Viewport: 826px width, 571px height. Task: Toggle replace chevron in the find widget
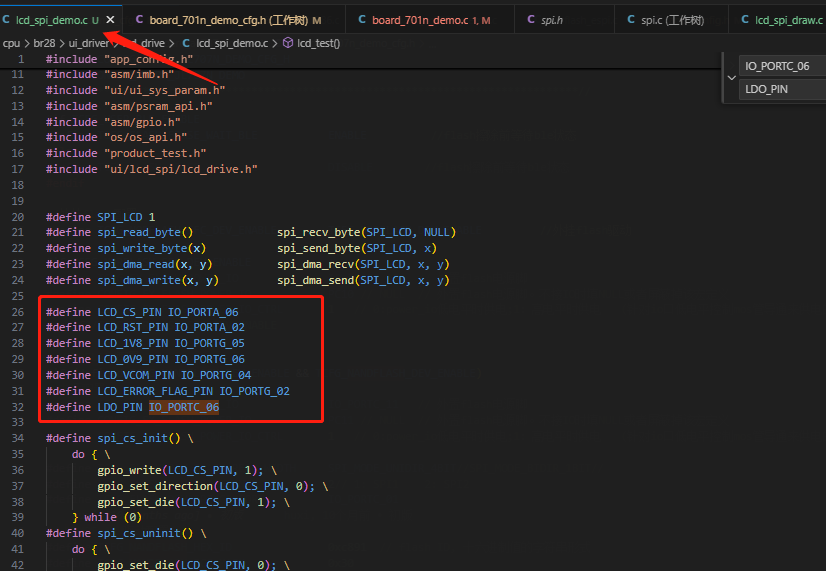tap(732, 77)
